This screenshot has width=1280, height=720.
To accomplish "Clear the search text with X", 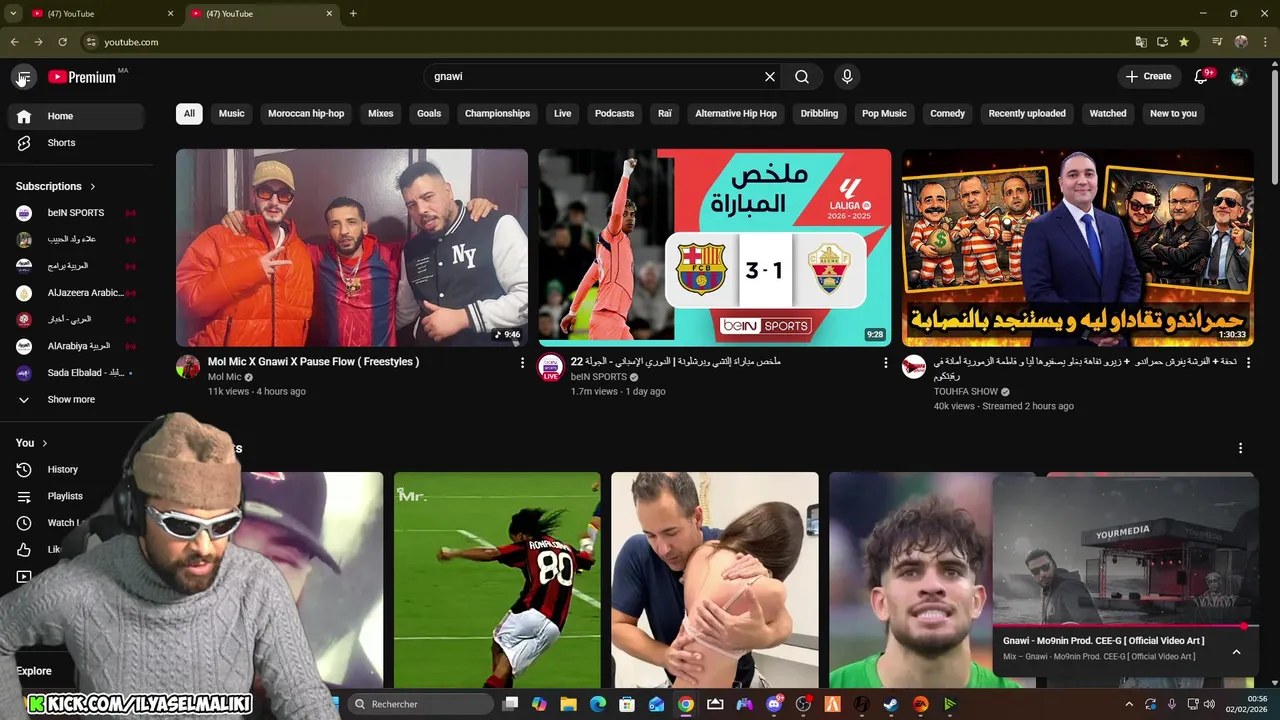I will click(770, 77).
